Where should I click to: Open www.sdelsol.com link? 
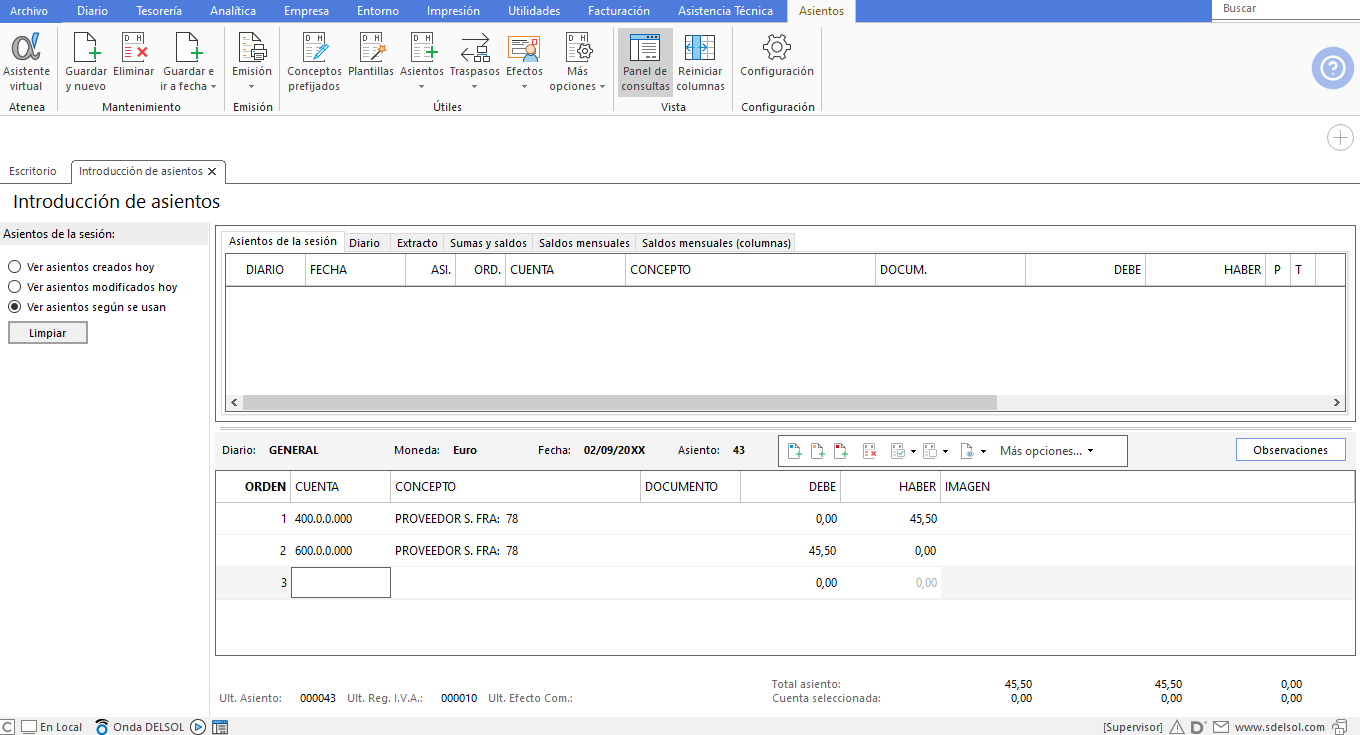1279,727
